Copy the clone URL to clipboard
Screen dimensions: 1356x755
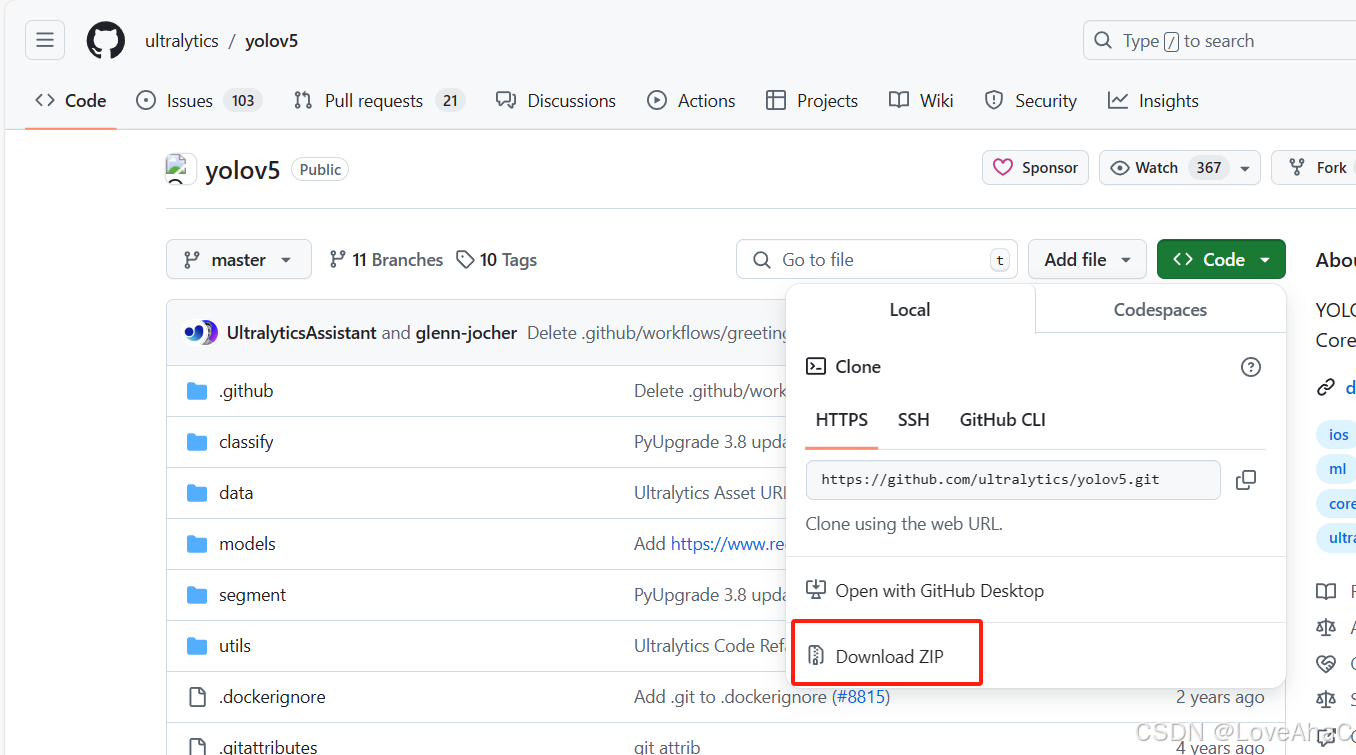pyautogui.click(x=1246, y=480)
